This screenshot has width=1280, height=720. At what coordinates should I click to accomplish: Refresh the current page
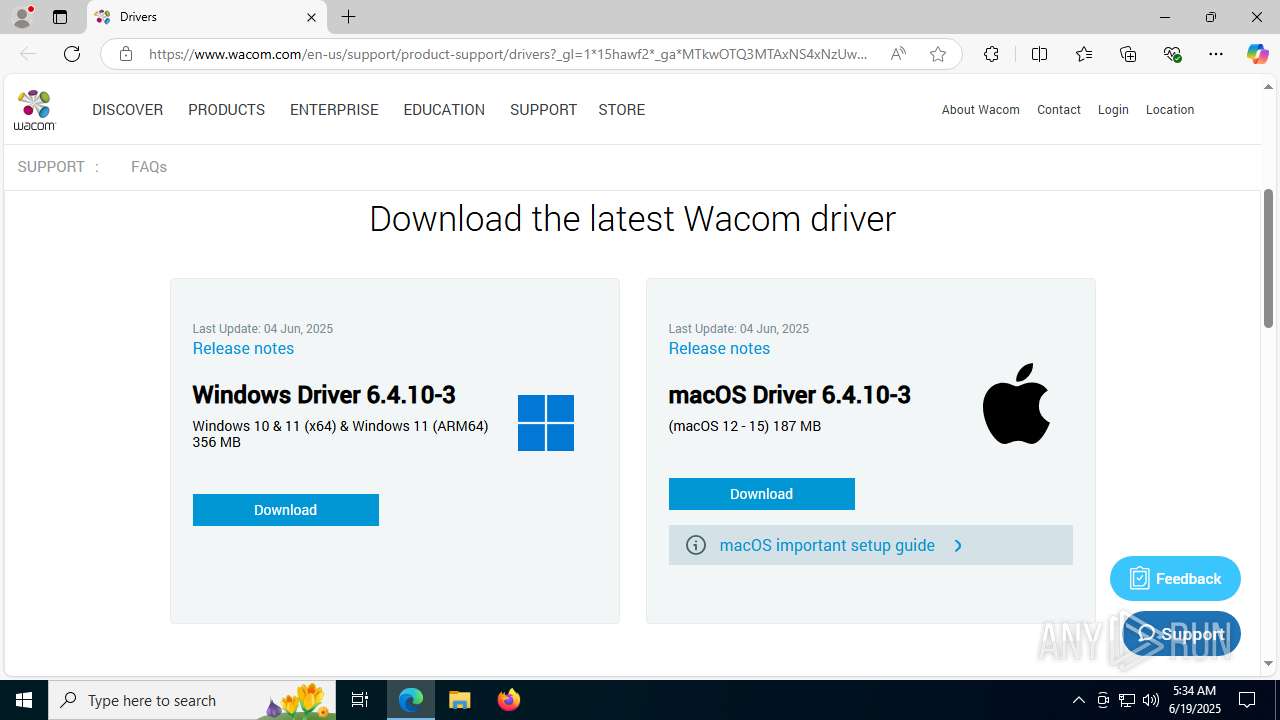[x=72, y=54]
